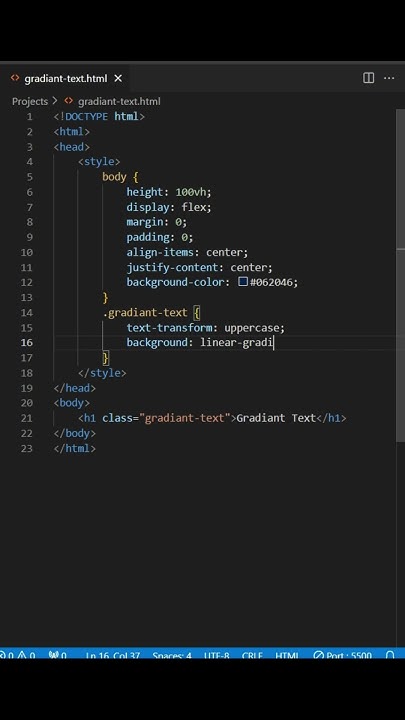Click the class="gradiant-text" attribute
Image resolution: width=405 pixels, height=720 pixels.
pyautogui.click(x=166, y=418)
